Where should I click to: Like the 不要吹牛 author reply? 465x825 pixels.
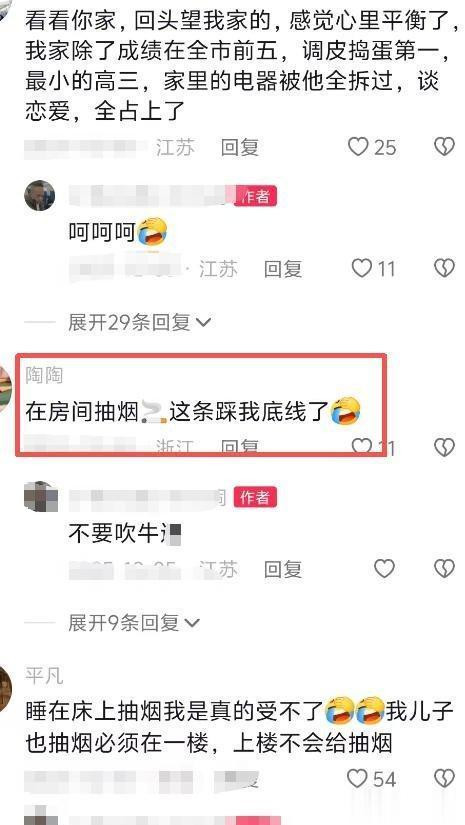384,569
